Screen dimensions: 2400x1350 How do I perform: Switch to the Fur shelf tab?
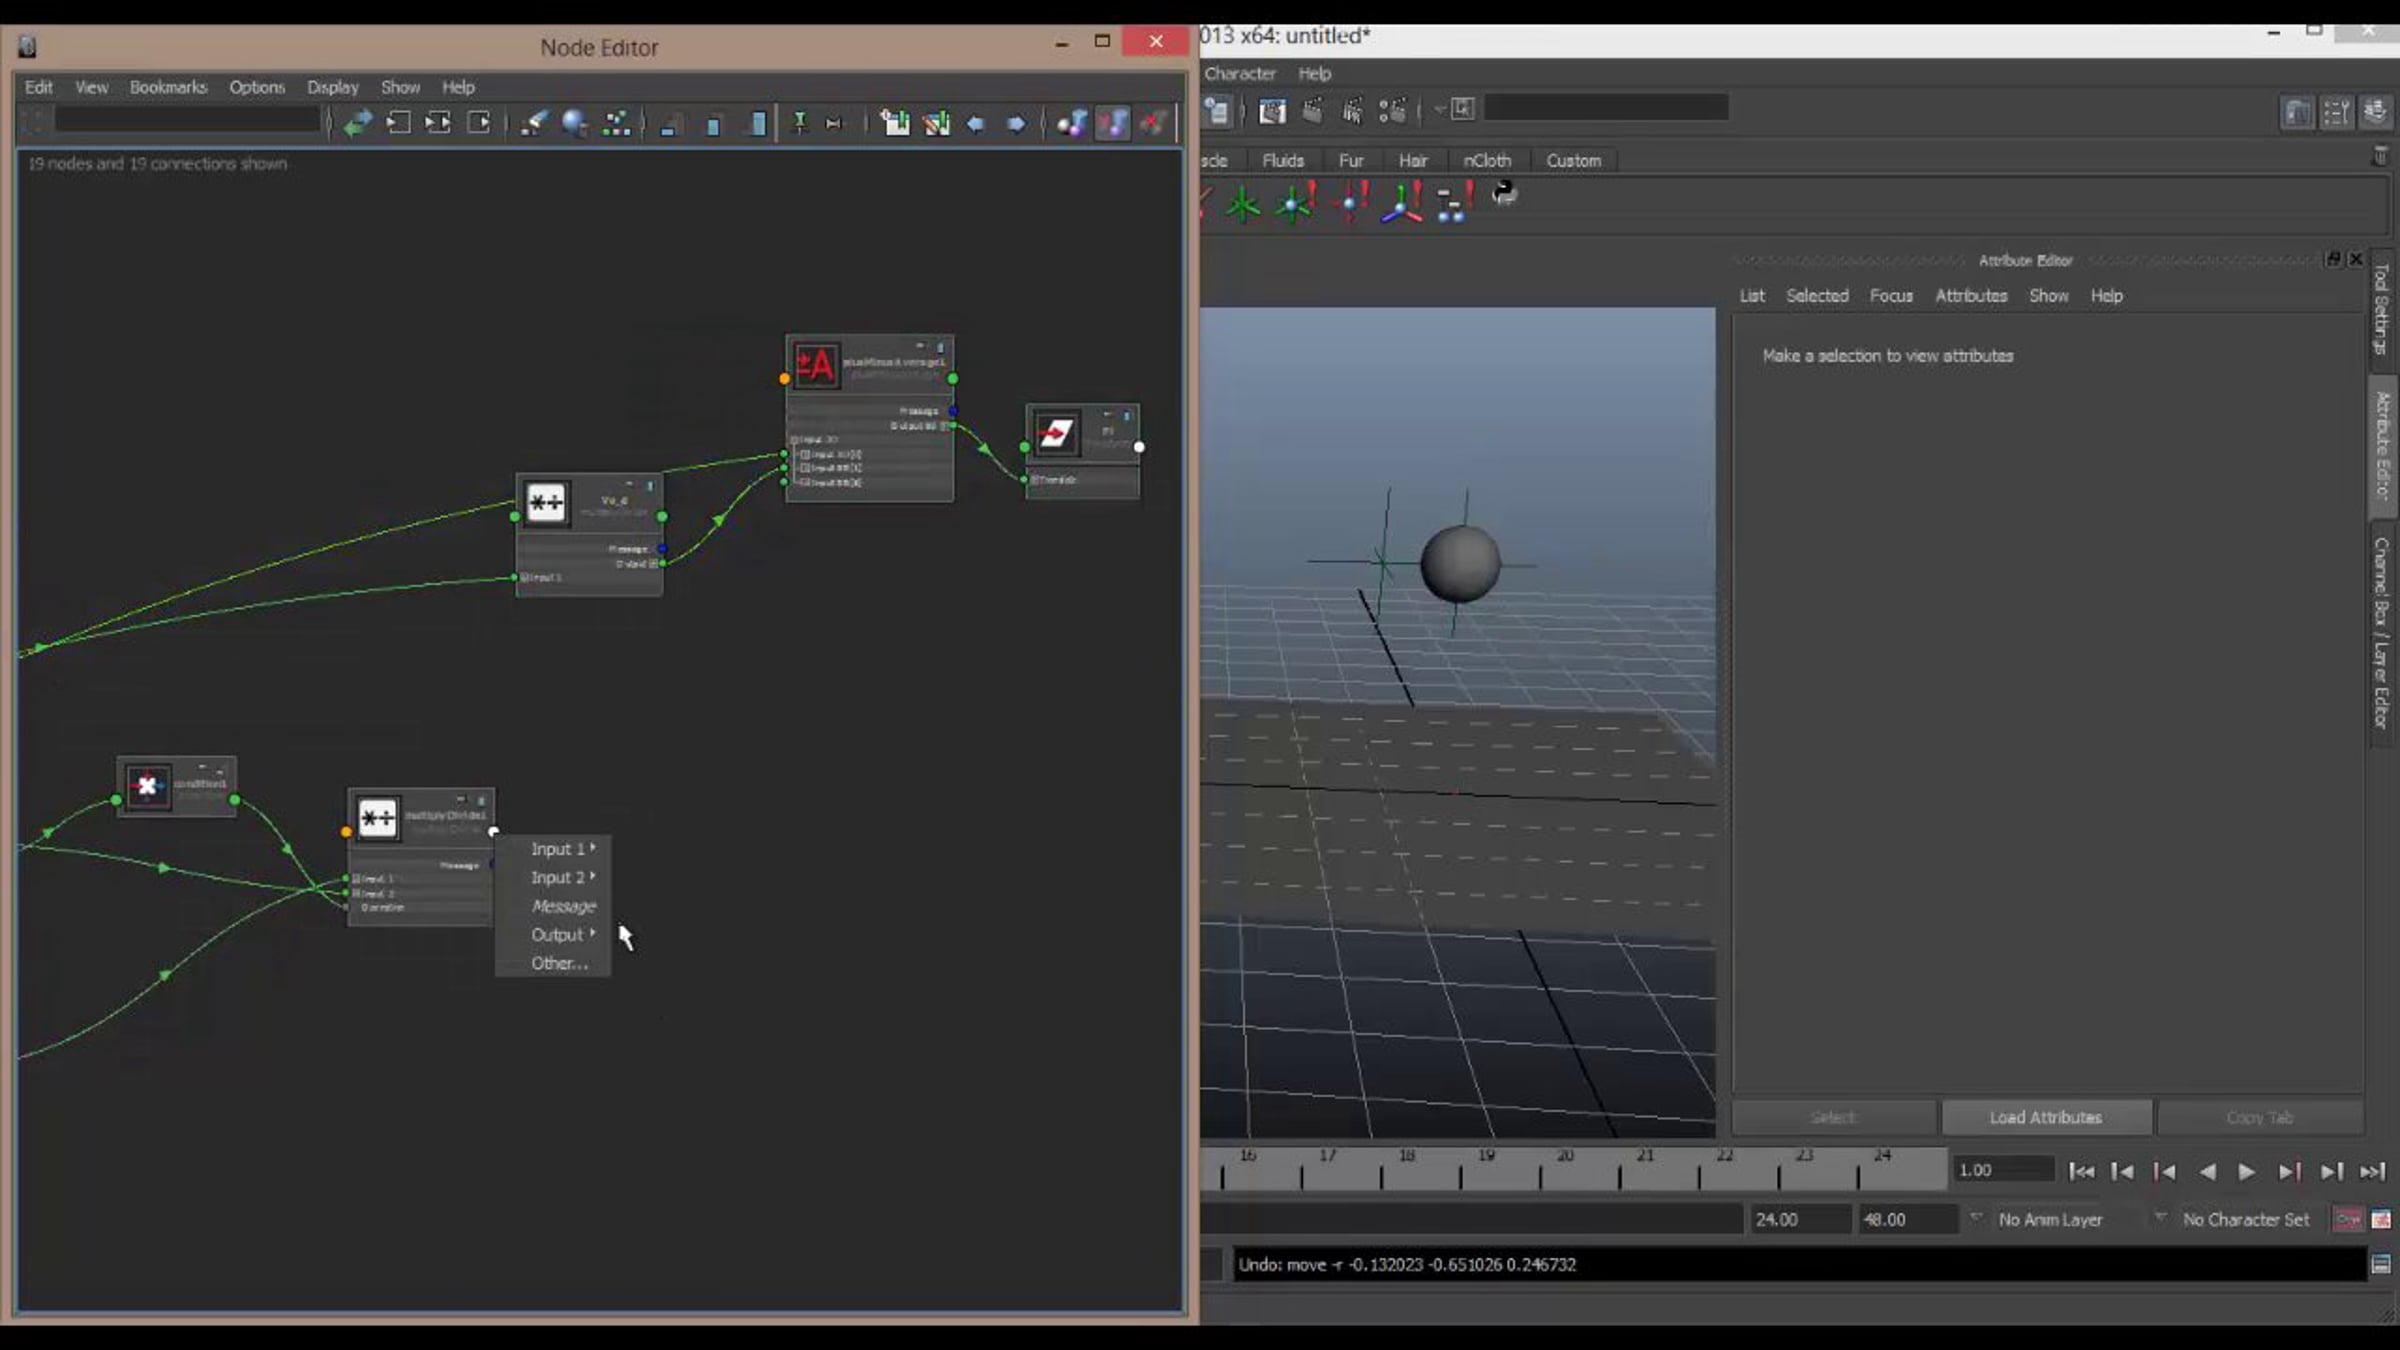(1350, 160)
